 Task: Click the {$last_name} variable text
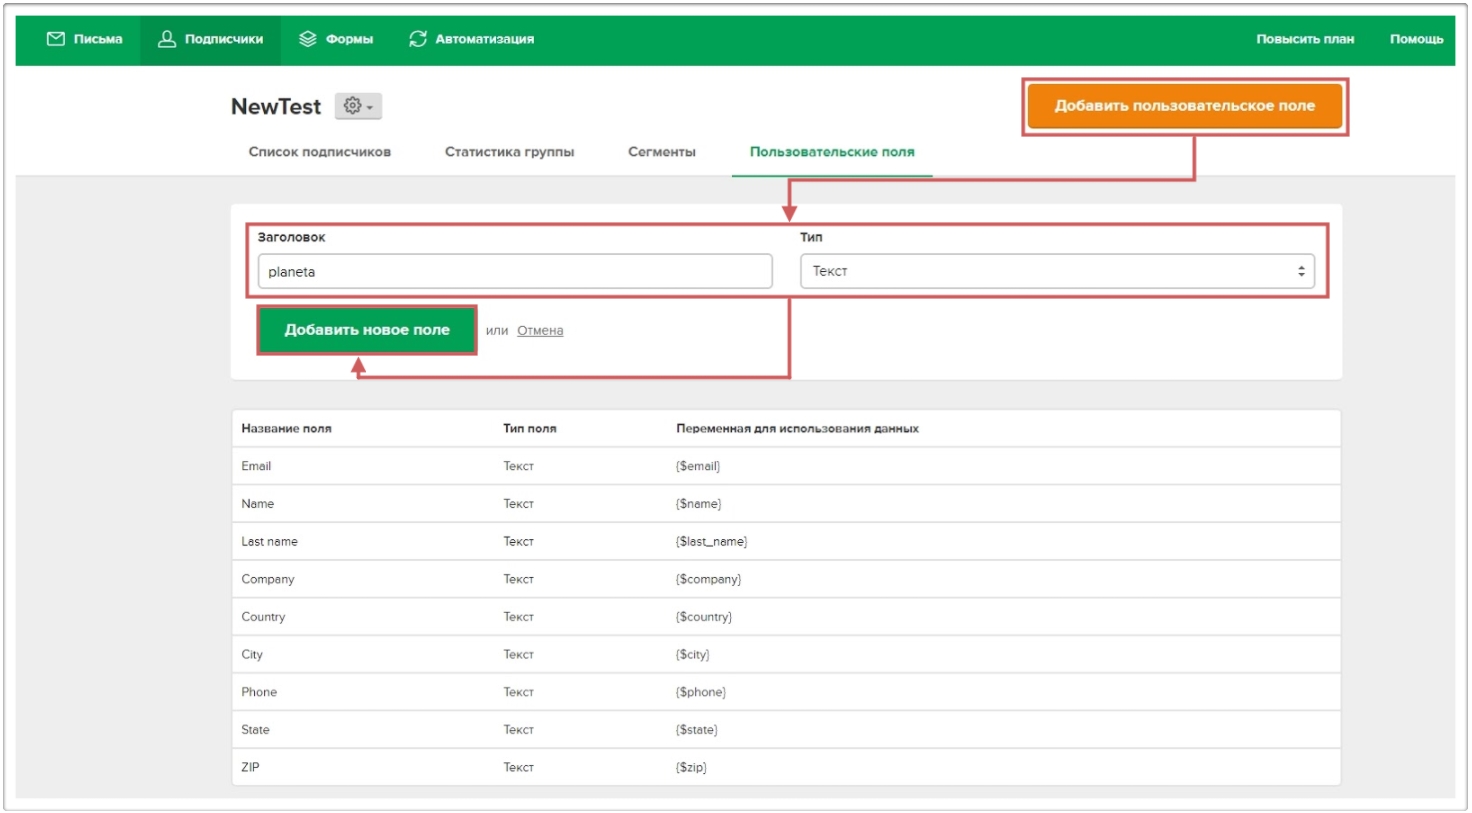click(x=711, y=542)
